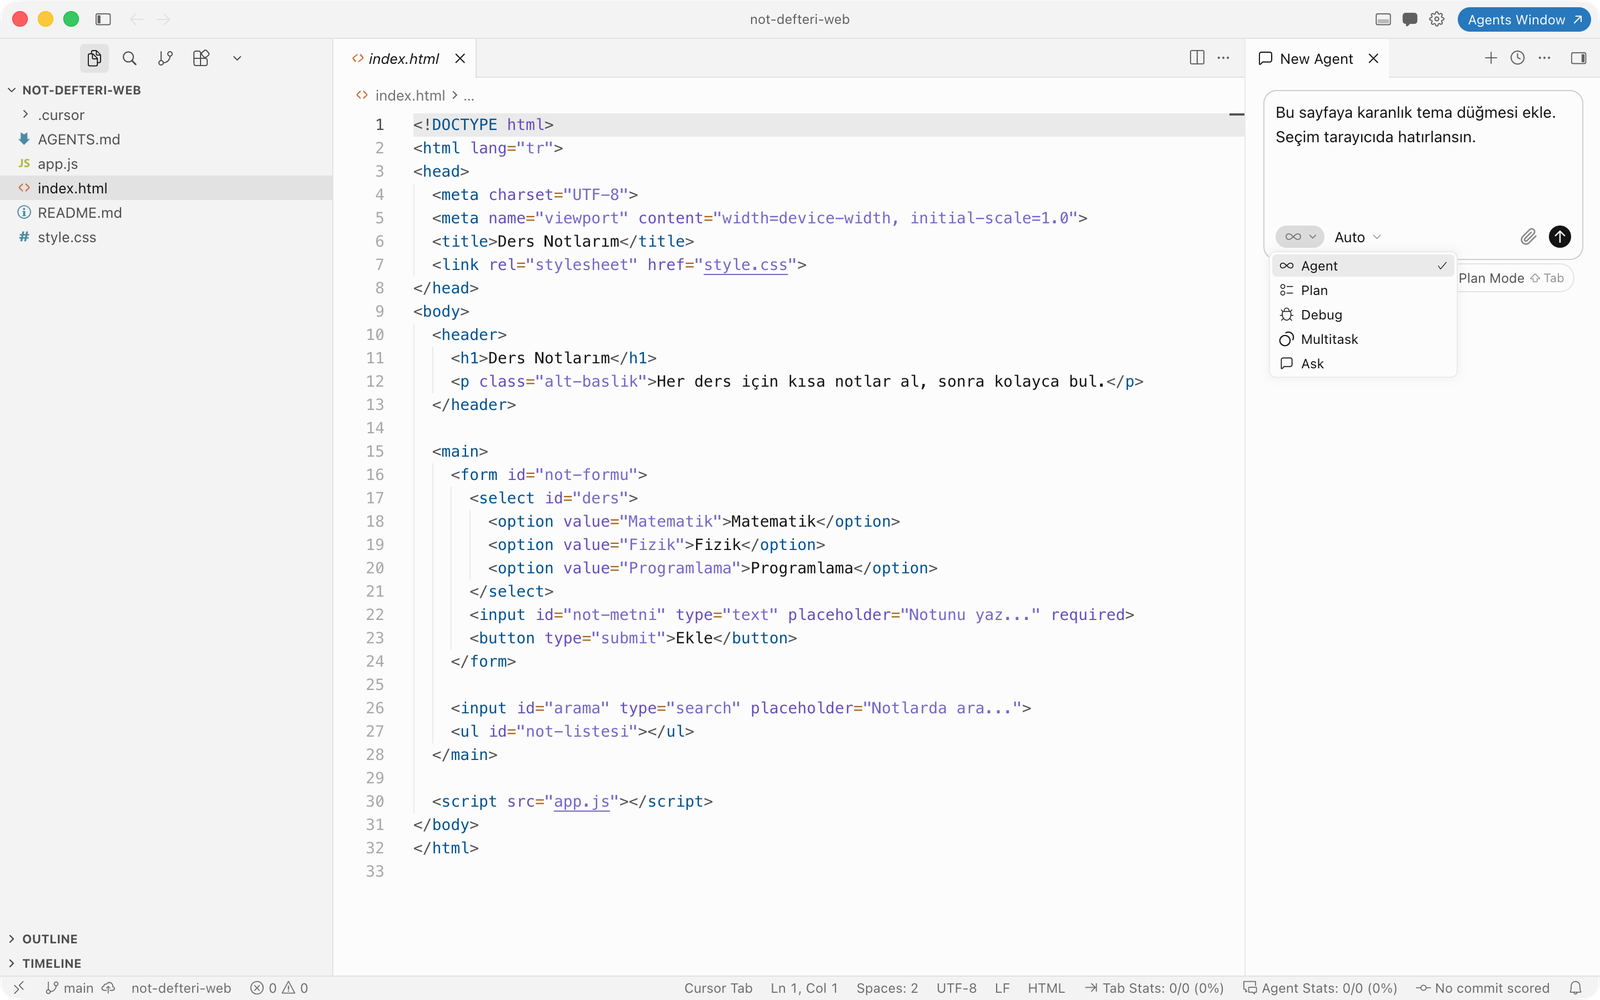
Task: Click the main branch indicator
Action: (x=69, y=988)
